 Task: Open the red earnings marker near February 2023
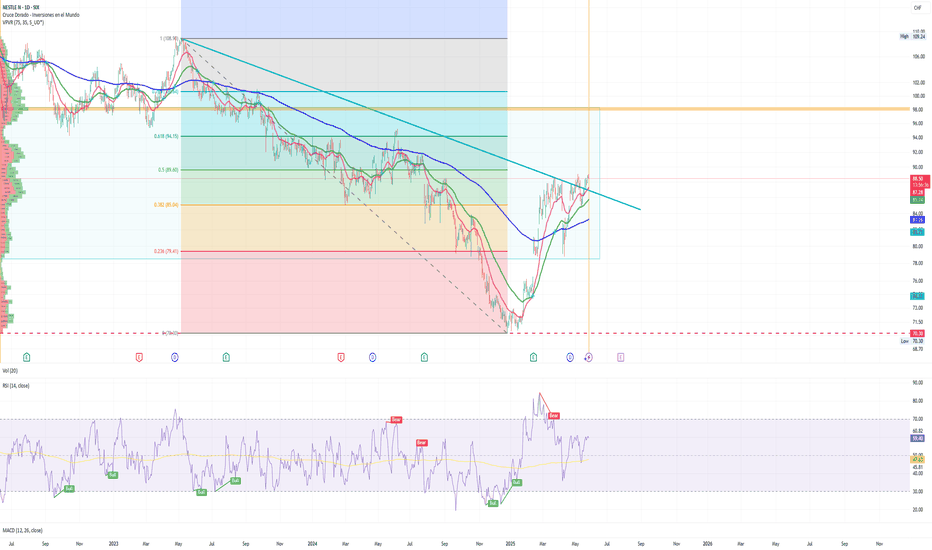click(x=139, y=357)
